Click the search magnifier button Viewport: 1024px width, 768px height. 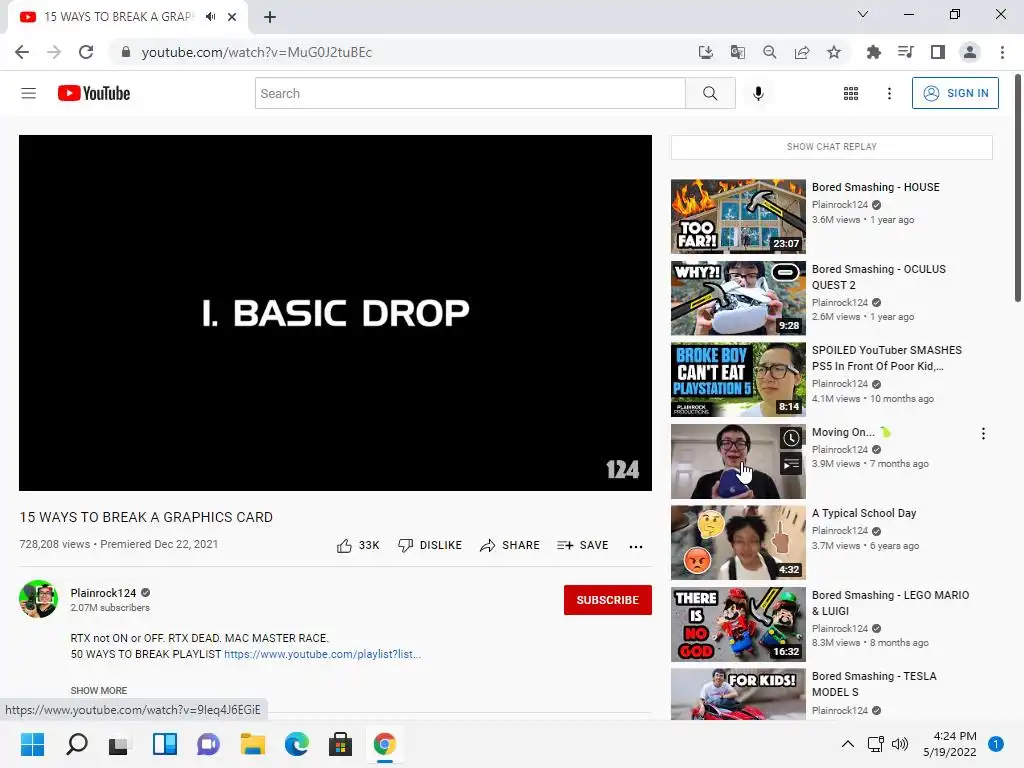(x=710, y=93)
